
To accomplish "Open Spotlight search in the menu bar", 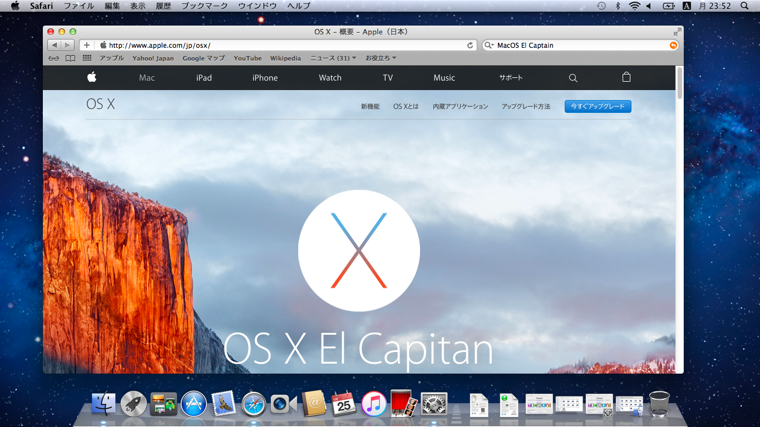I will click(x=744, y=6).
